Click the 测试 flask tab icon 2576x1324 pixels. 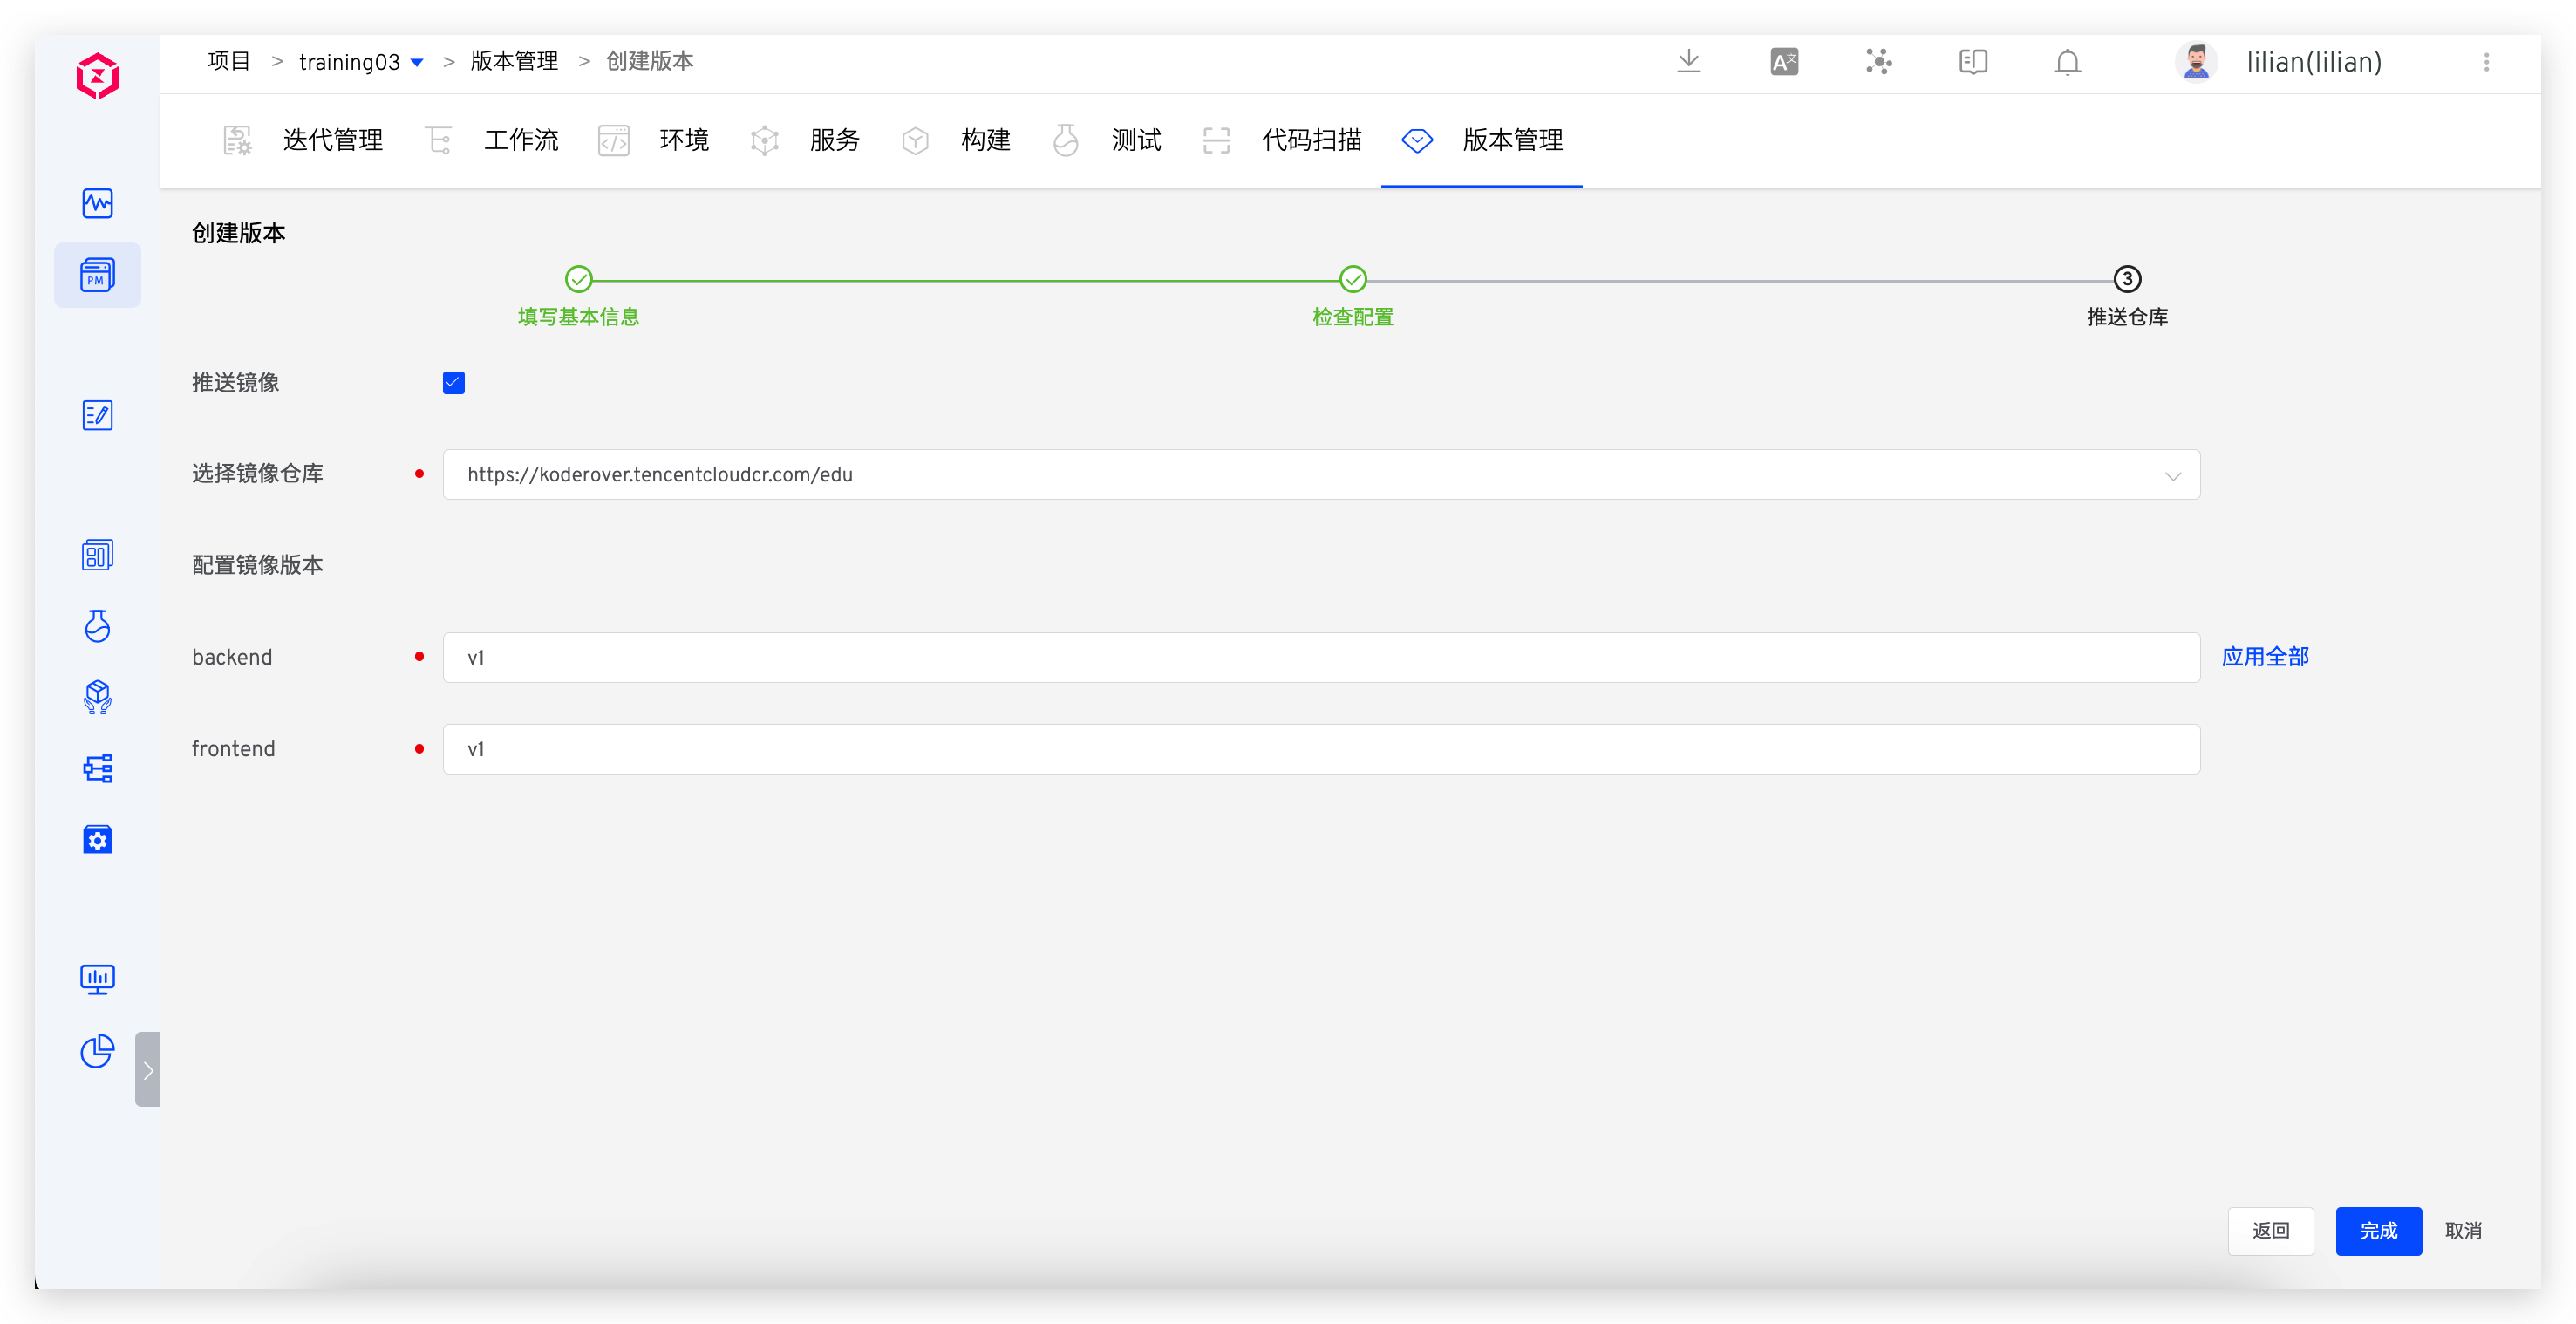coord(1065,140)
